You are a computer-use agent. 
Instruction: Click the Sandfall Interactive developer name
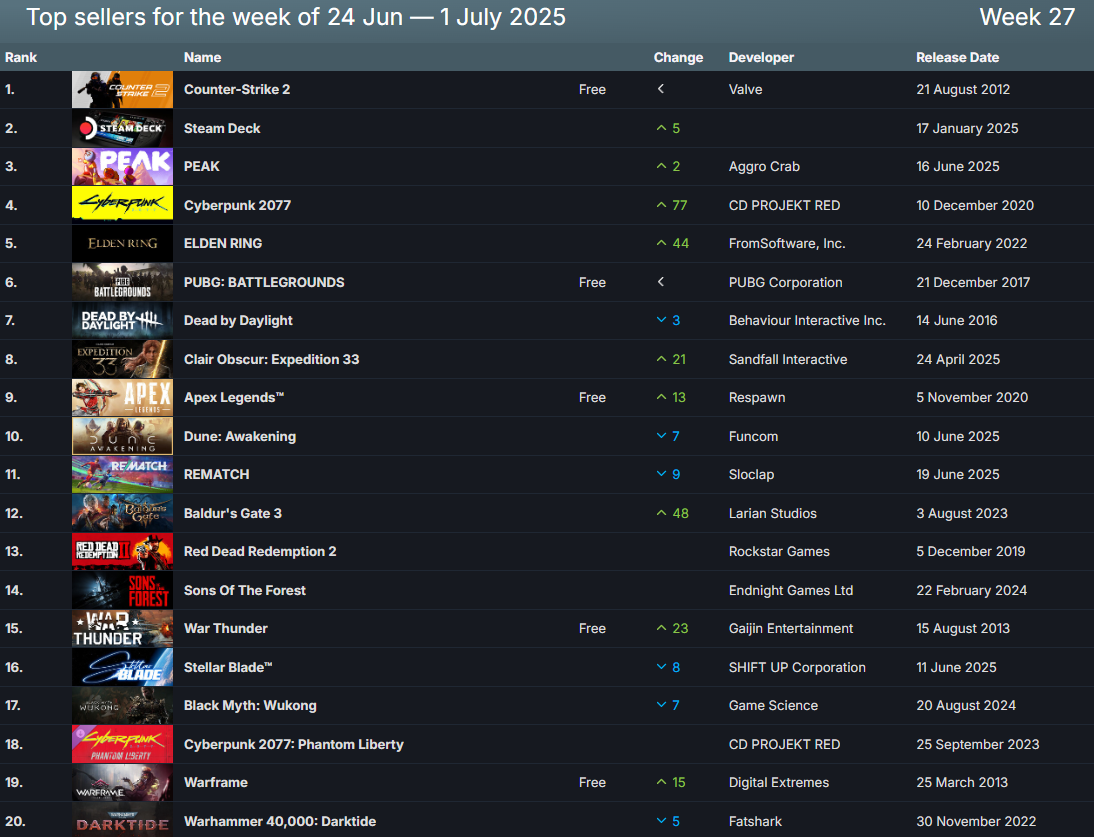click(x=788, y=359)
